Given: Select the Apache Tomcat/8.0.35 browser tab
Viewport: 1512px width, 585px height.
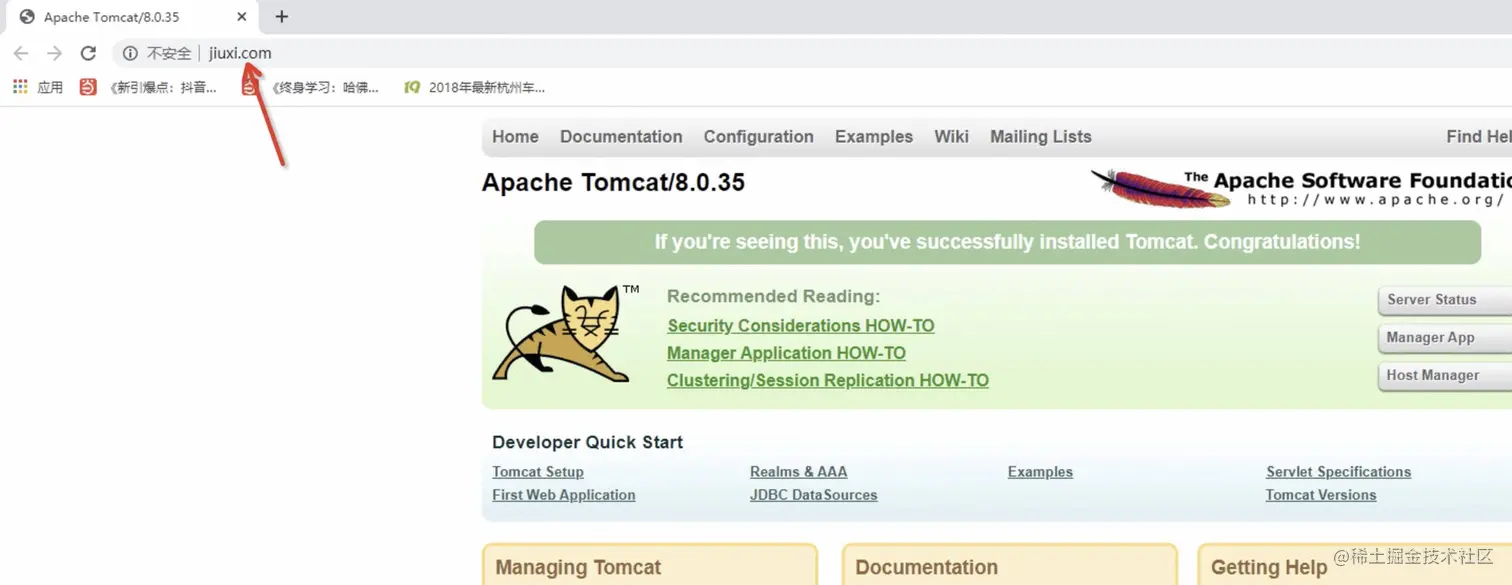Looking at the screenshot, I should [130, 17].
